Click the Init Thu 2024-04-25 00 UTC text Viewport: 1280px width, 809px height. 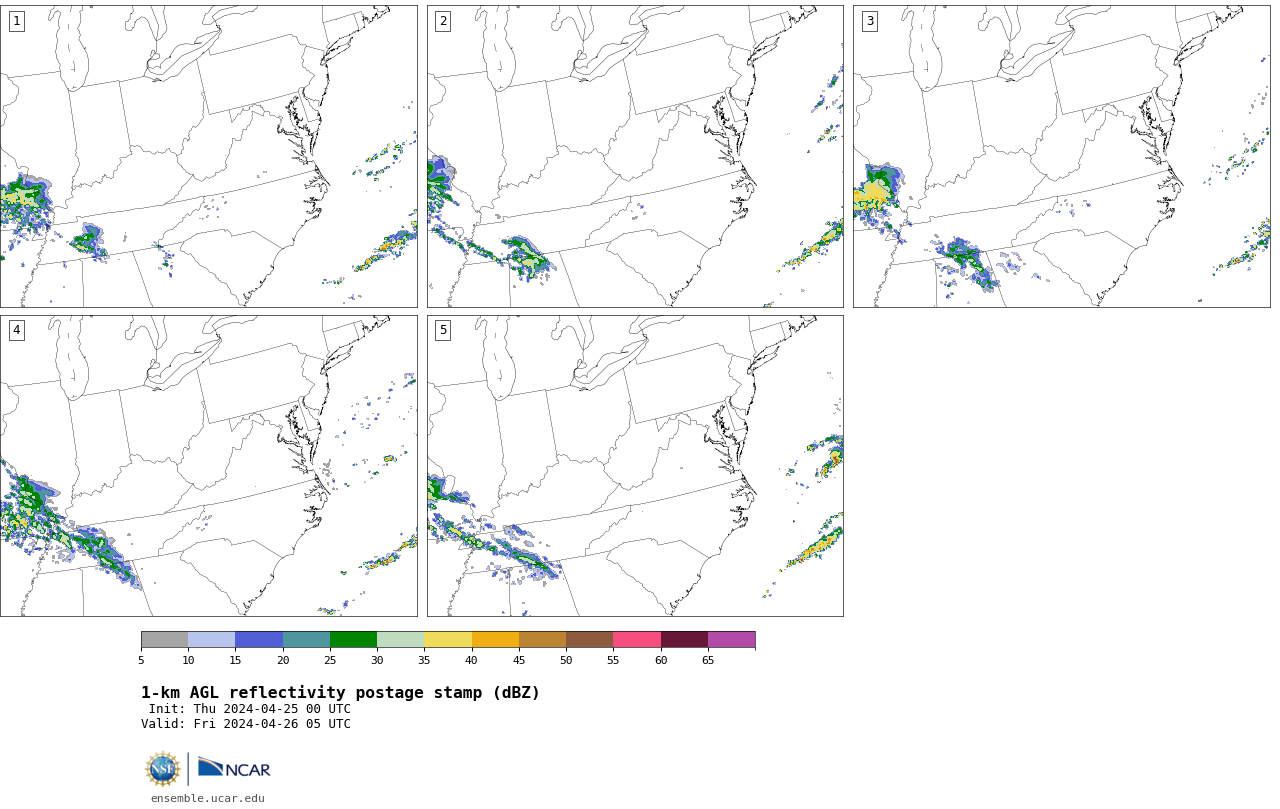pyautogui.click(x=250, y=709)
